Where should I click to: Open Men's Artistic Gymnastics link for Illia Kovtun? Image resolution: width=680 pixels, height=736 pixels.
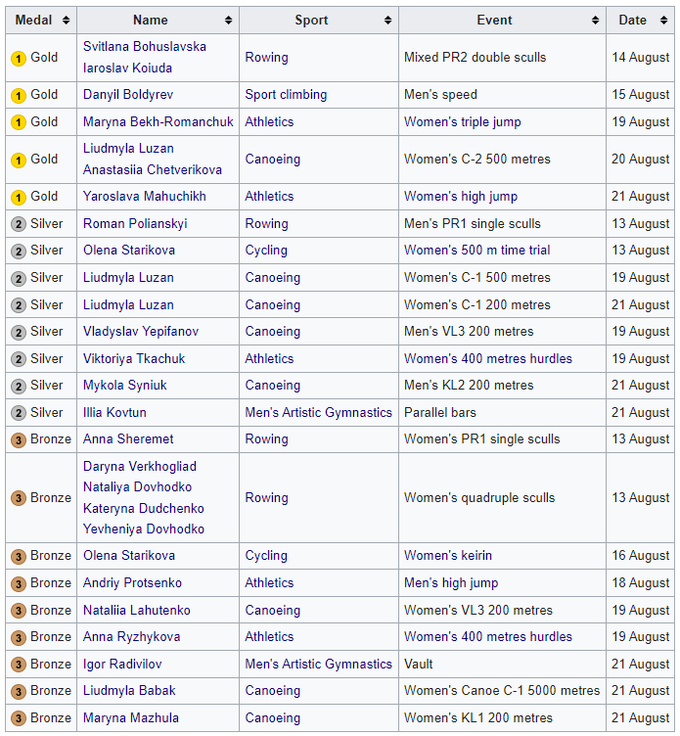pos(318,412)
